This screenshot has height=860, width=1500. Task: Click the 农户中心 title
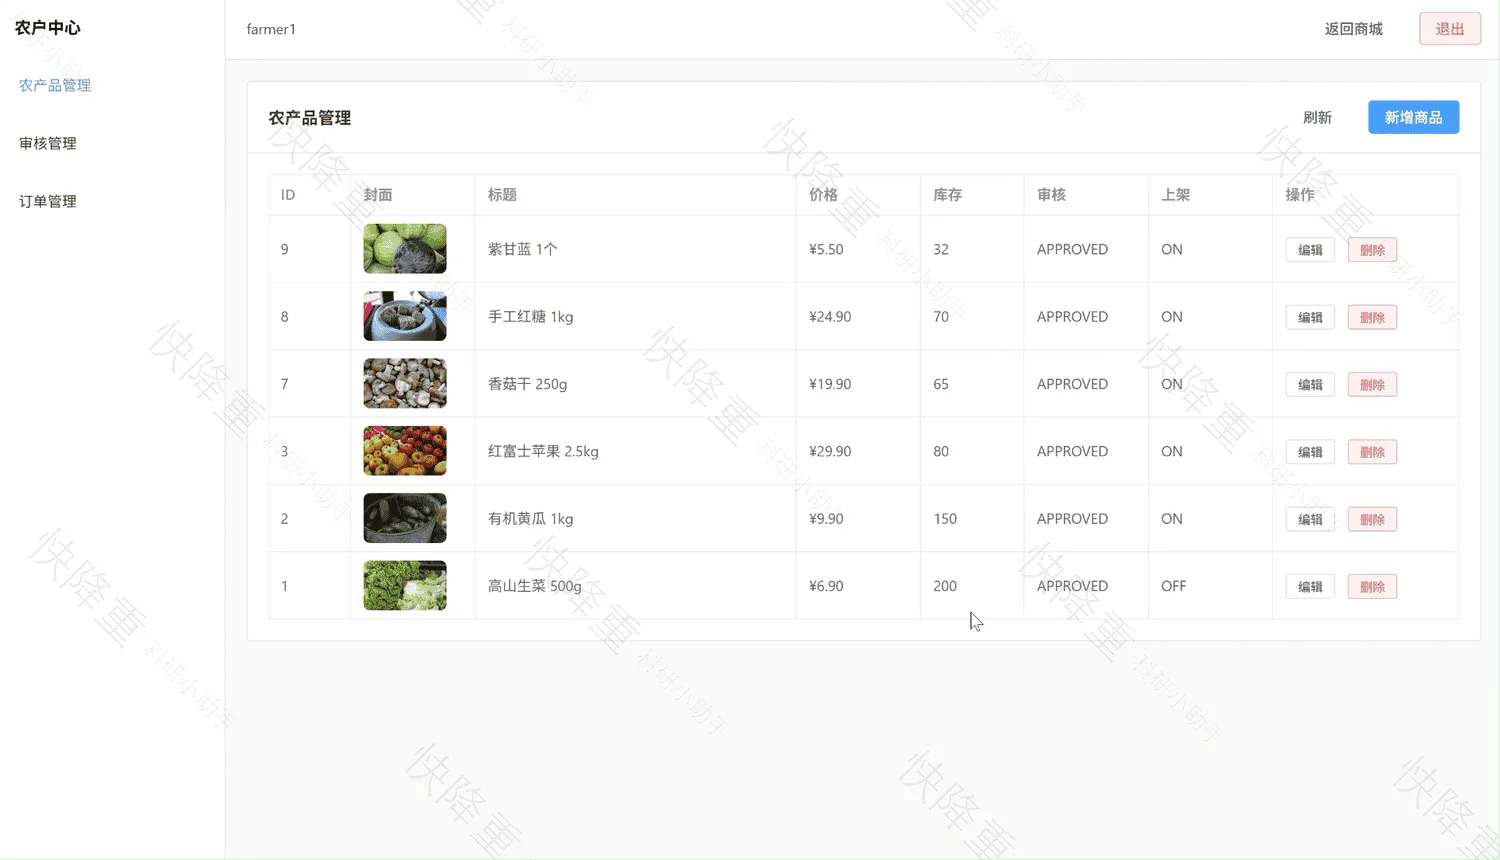pyautogui.click(x=47, y=27)
